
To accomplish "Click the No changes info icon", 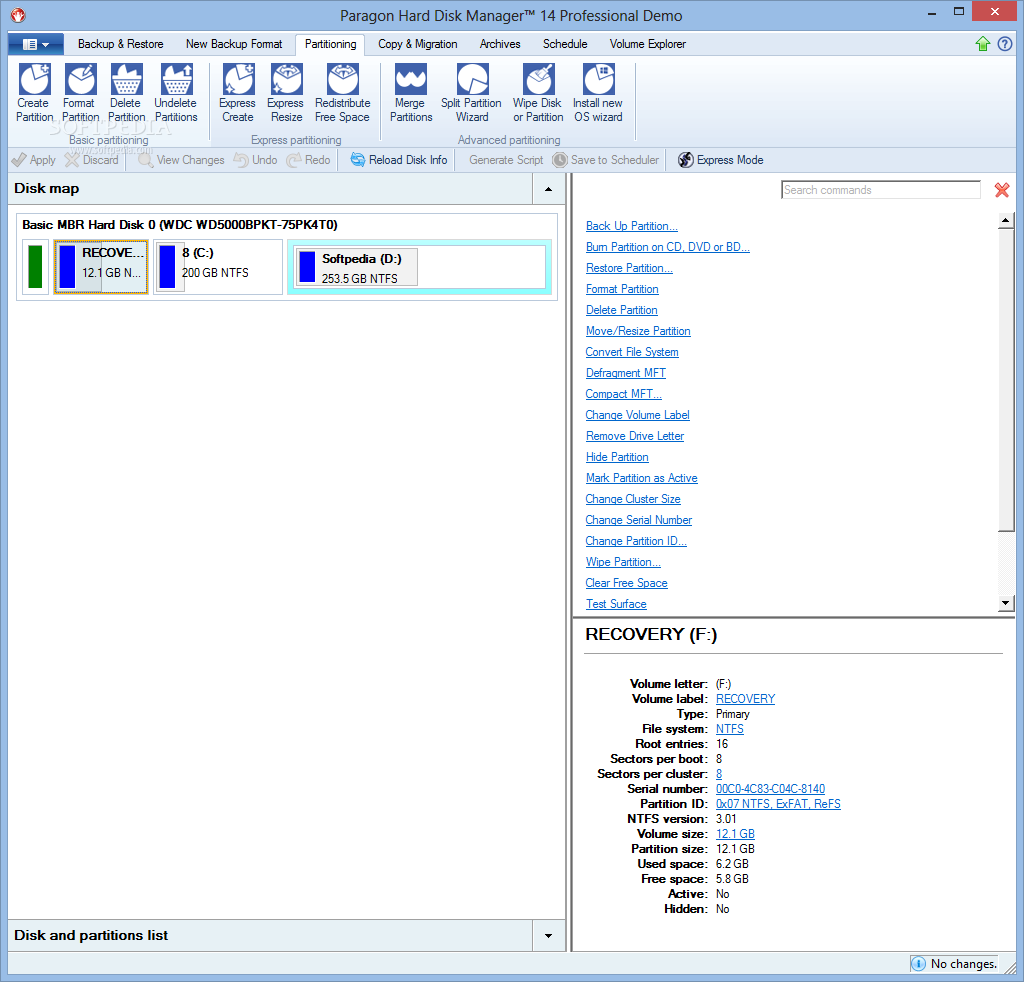I will pyautogui.click(x=918, y=964).
